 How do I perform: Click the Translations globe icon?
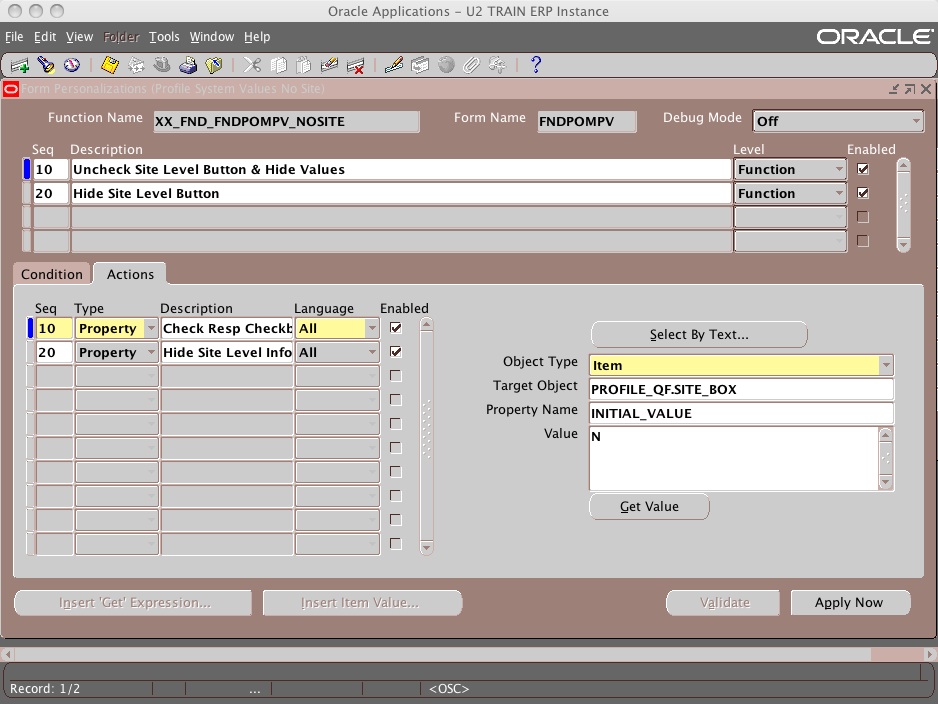(x=446, y=65)
